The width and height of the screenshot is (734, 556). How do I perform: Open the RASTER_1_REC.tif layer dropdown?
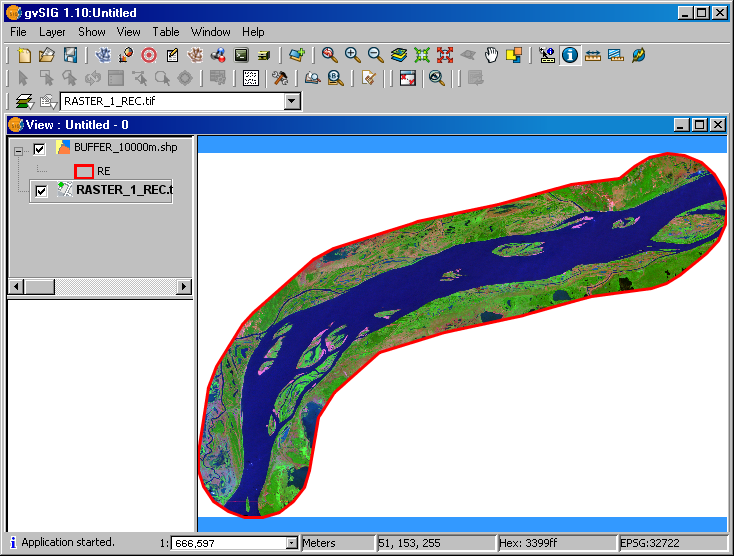[x=292, y=101]
